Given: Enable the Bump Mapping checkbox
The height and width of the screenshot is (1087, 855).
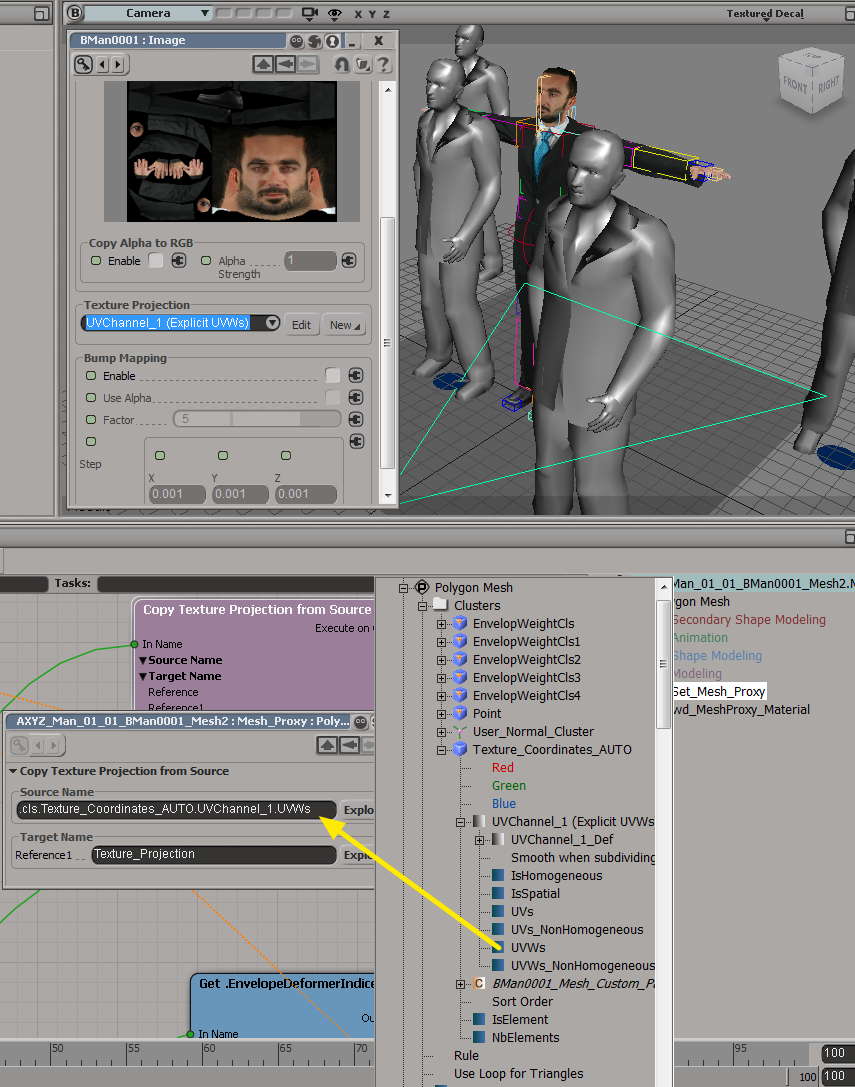Looking at the screenshot, I should pos(332,376).
